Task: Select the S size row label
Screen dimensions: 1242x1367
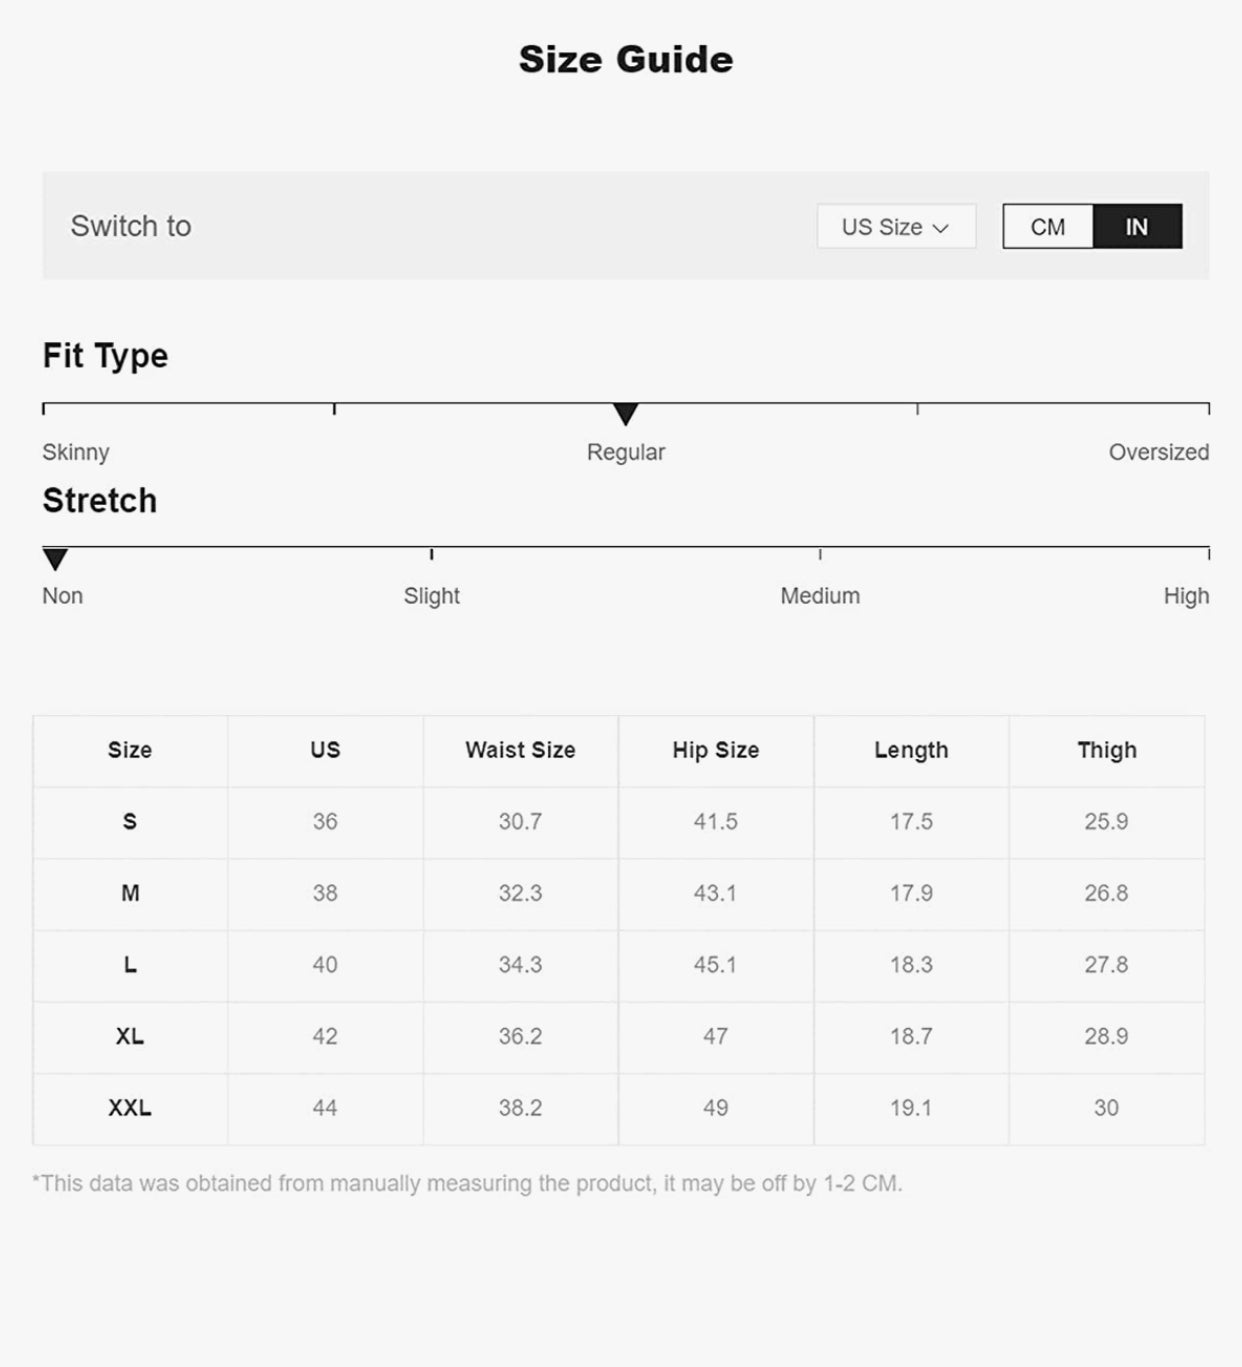Action: 130,822
